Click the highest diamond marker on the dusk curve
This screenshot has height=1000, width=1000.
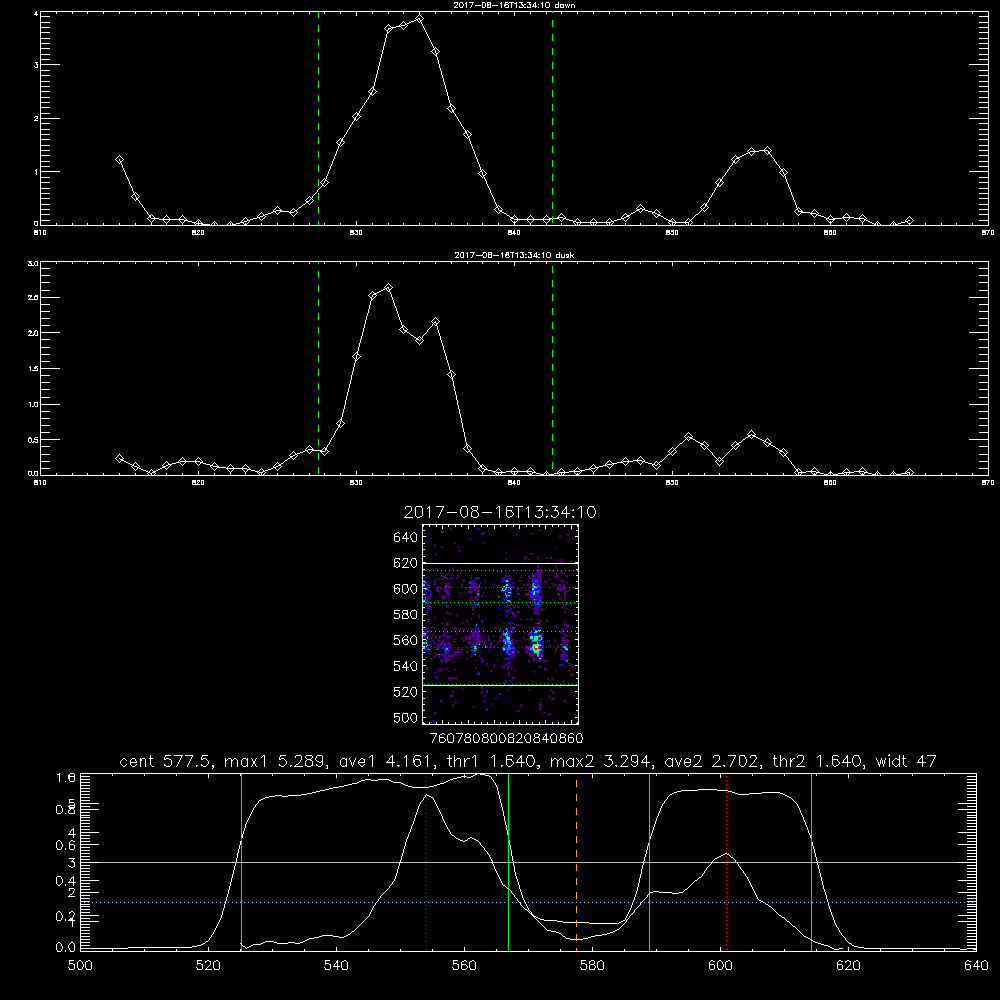pyautogui.click(x=388, y=288)
